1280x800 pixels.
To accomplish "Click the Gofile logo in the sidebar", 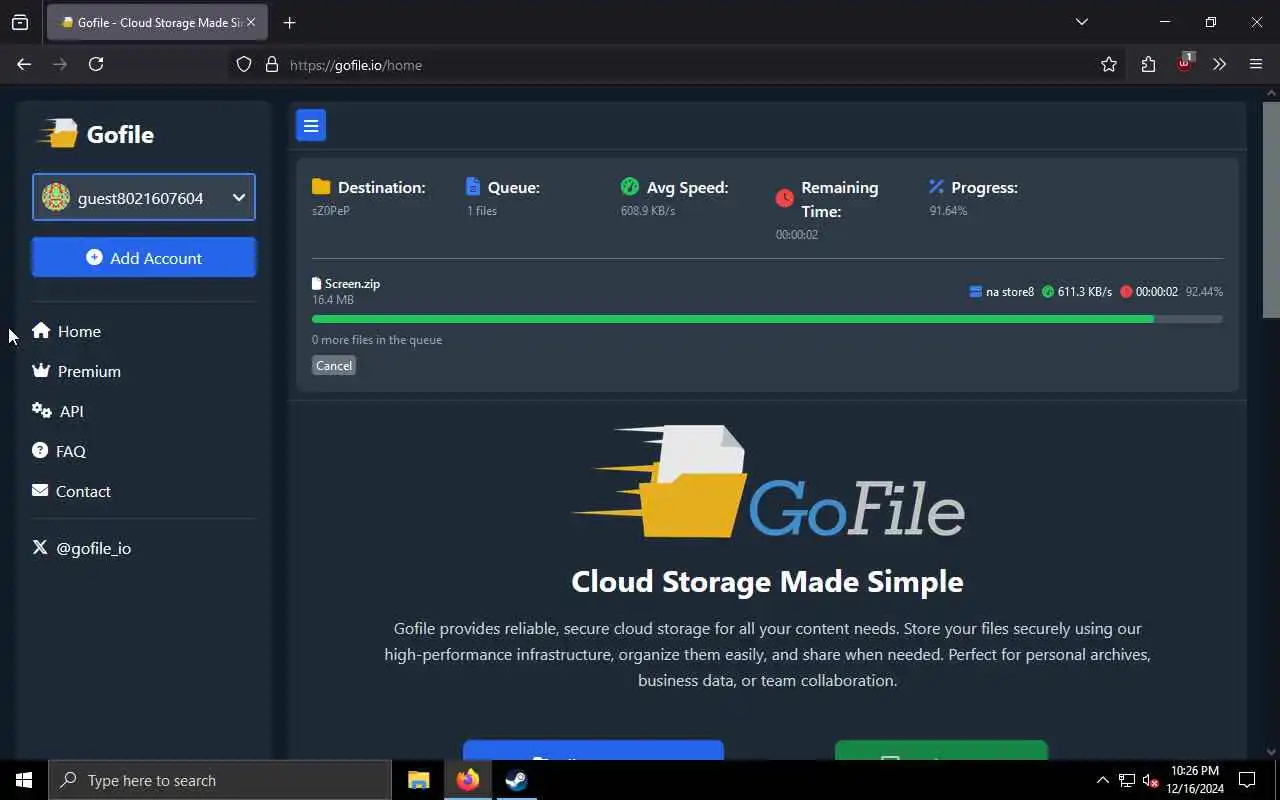I will (96, 134).
